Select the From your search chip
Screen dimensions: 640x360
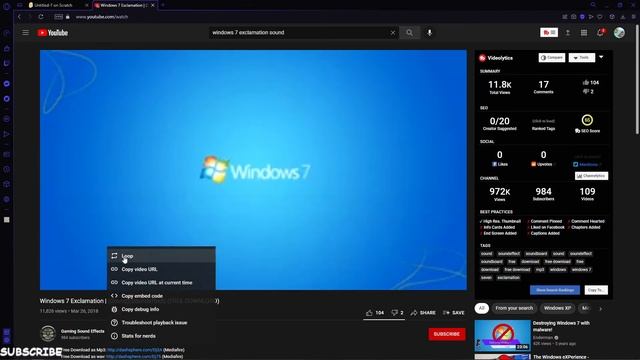click(x=514, y=308)
